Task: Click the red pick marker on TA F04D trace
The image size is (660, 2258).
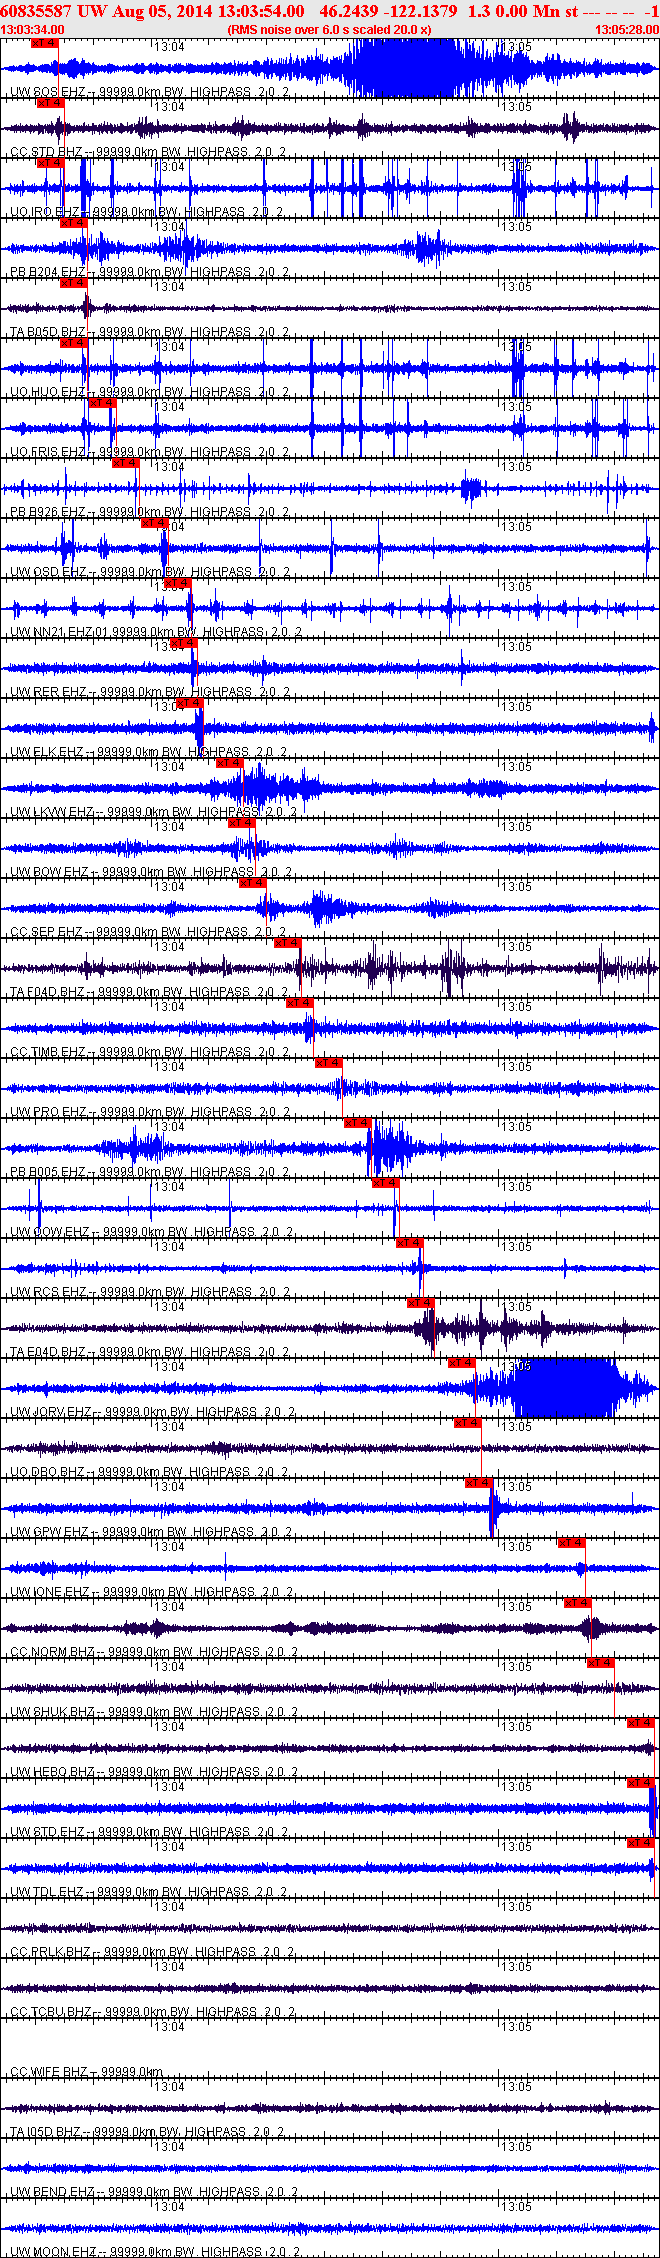Action: click(x=287, y=943)
